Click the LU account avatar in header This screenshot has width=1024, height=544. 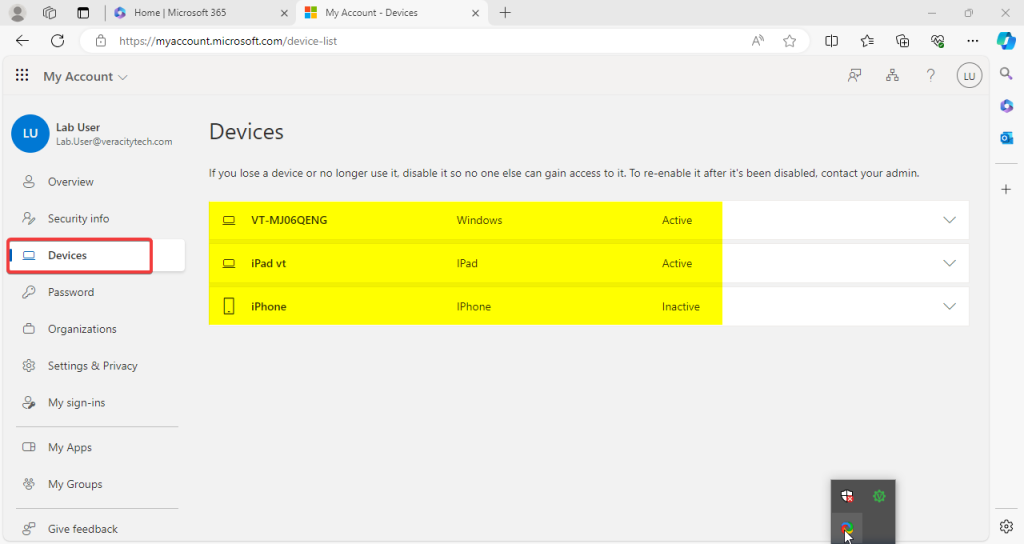click(x=969, y=76)
